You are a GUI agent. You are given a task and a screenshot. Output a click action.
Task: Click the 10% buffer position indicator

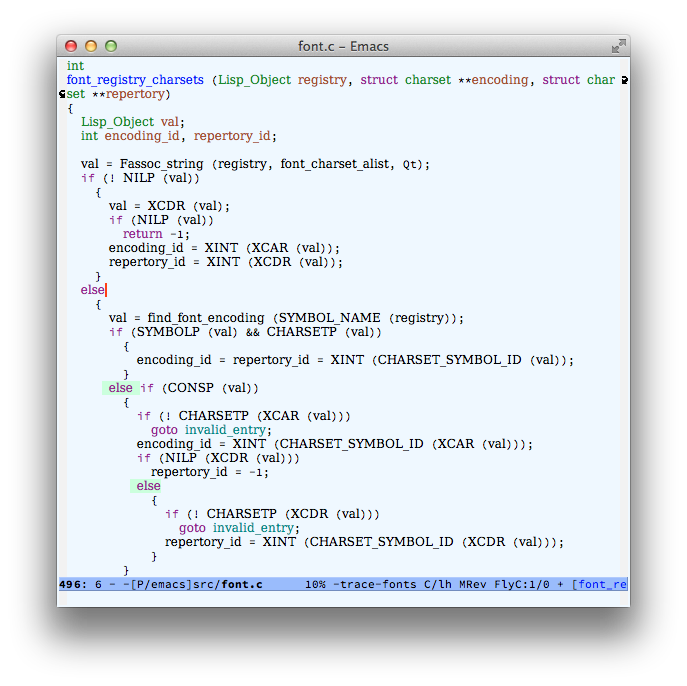pos(315,584)
